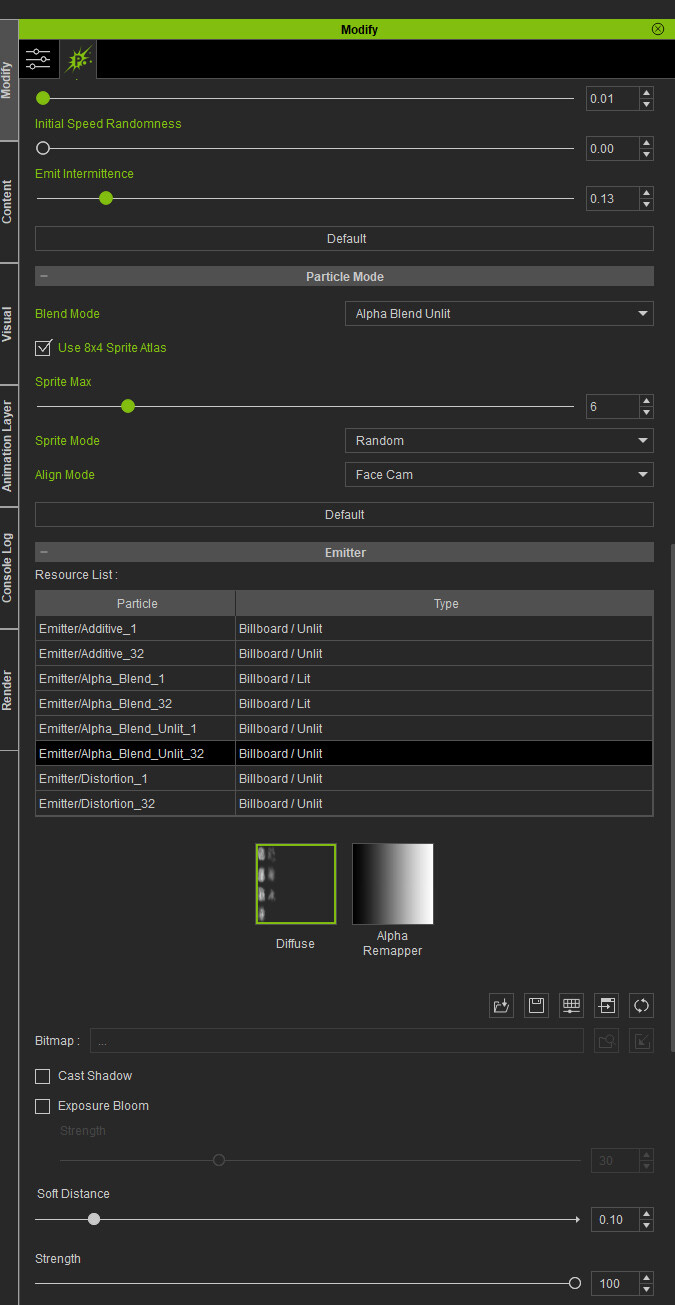Open the Sprite Mode dropdown
Screen dimensions: 675x1305
pyautogui.click(x=499, y=441)
